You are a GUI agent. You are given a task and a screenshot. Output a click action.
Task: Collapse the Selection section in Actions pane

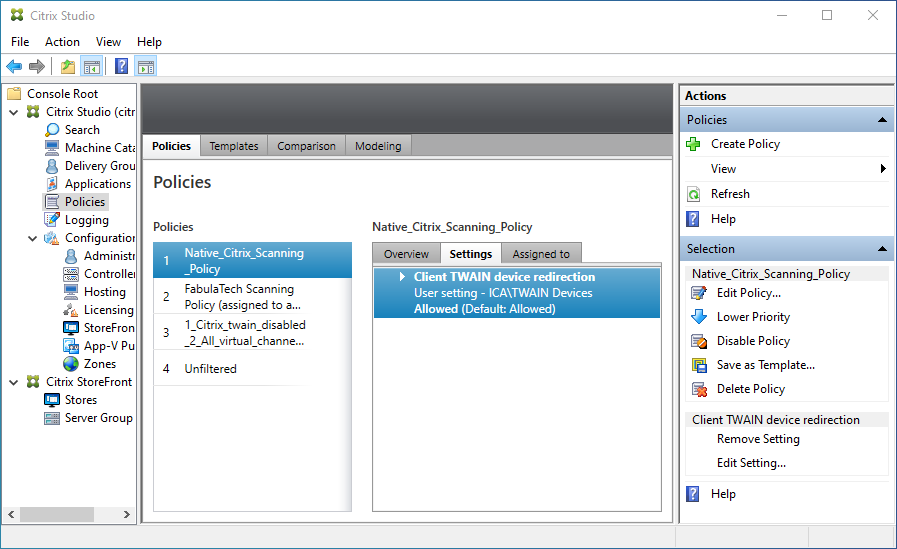coord(882,249)
